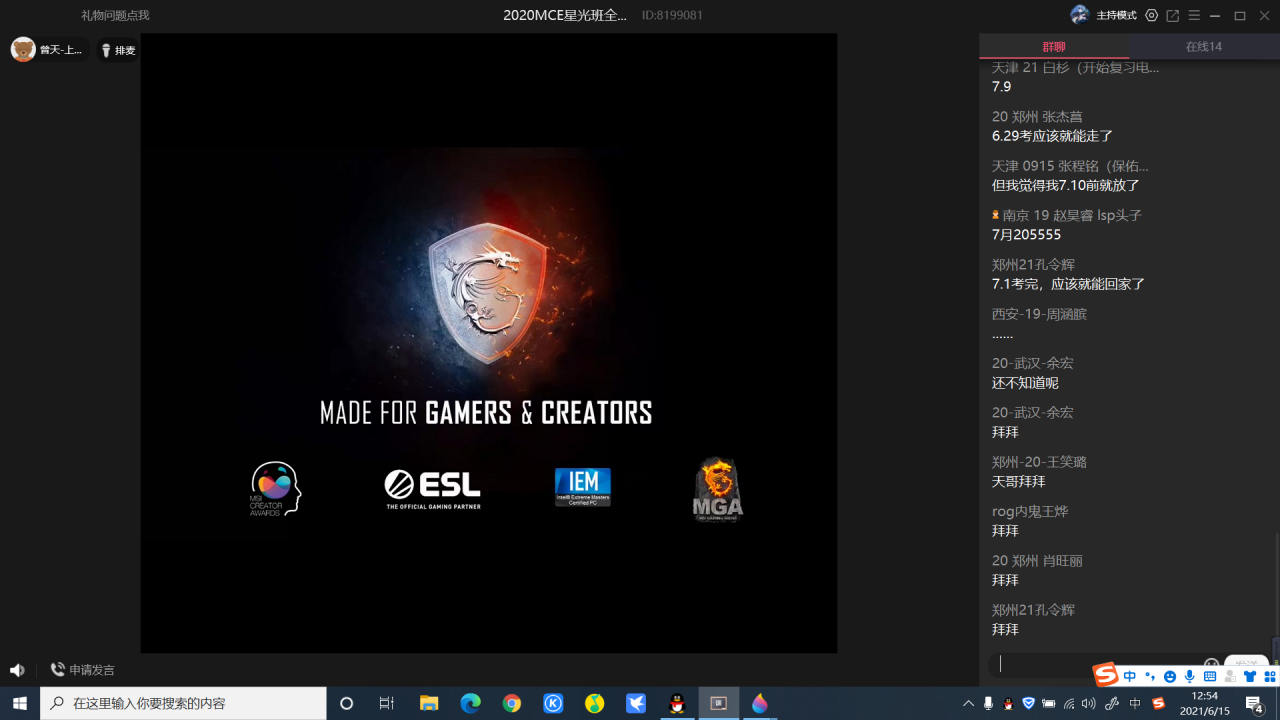Open the hamburger menu in title bar

click(x=1194, y=15)
